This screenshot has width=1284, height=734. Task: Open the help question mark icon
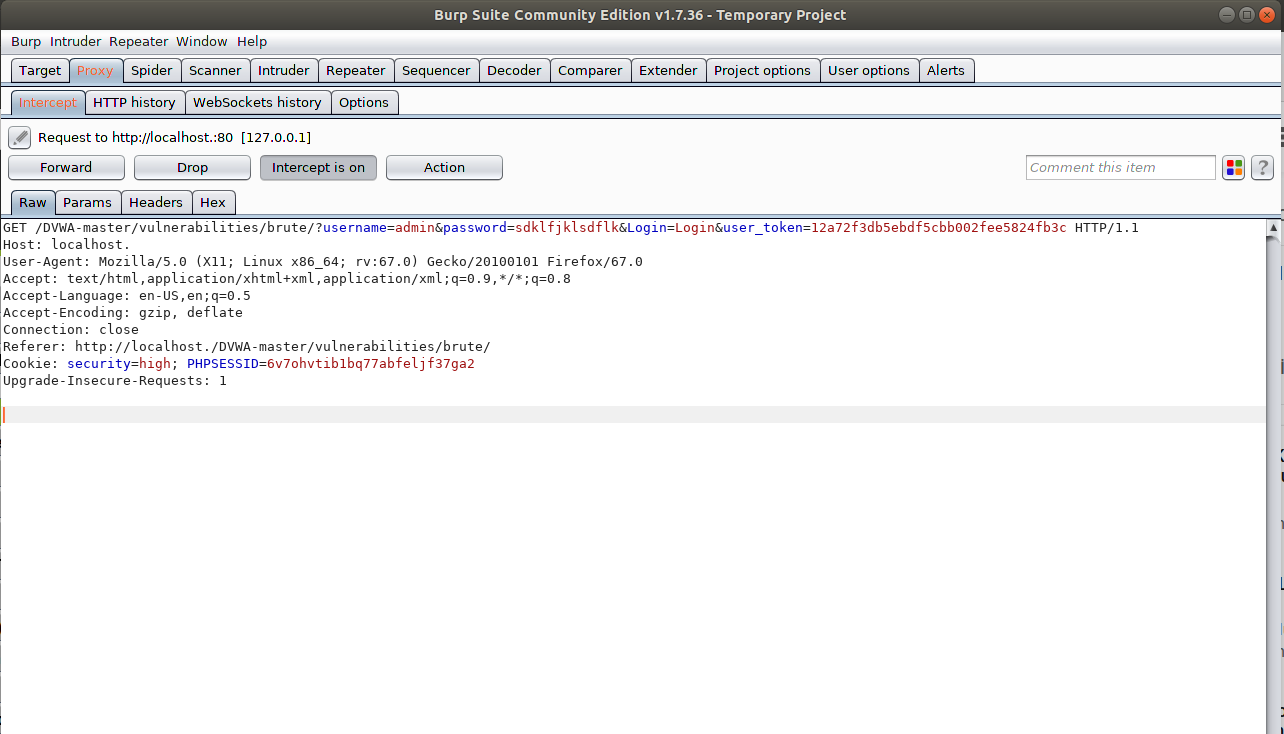(1262, 168)
